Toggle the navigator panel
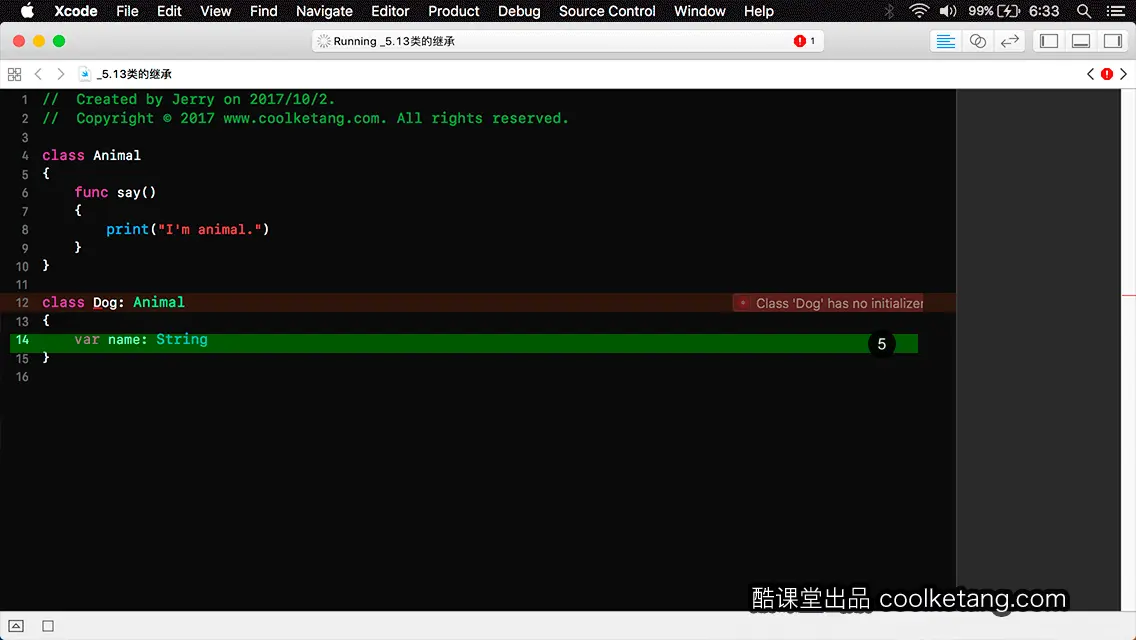 (x=1048, y=41)
